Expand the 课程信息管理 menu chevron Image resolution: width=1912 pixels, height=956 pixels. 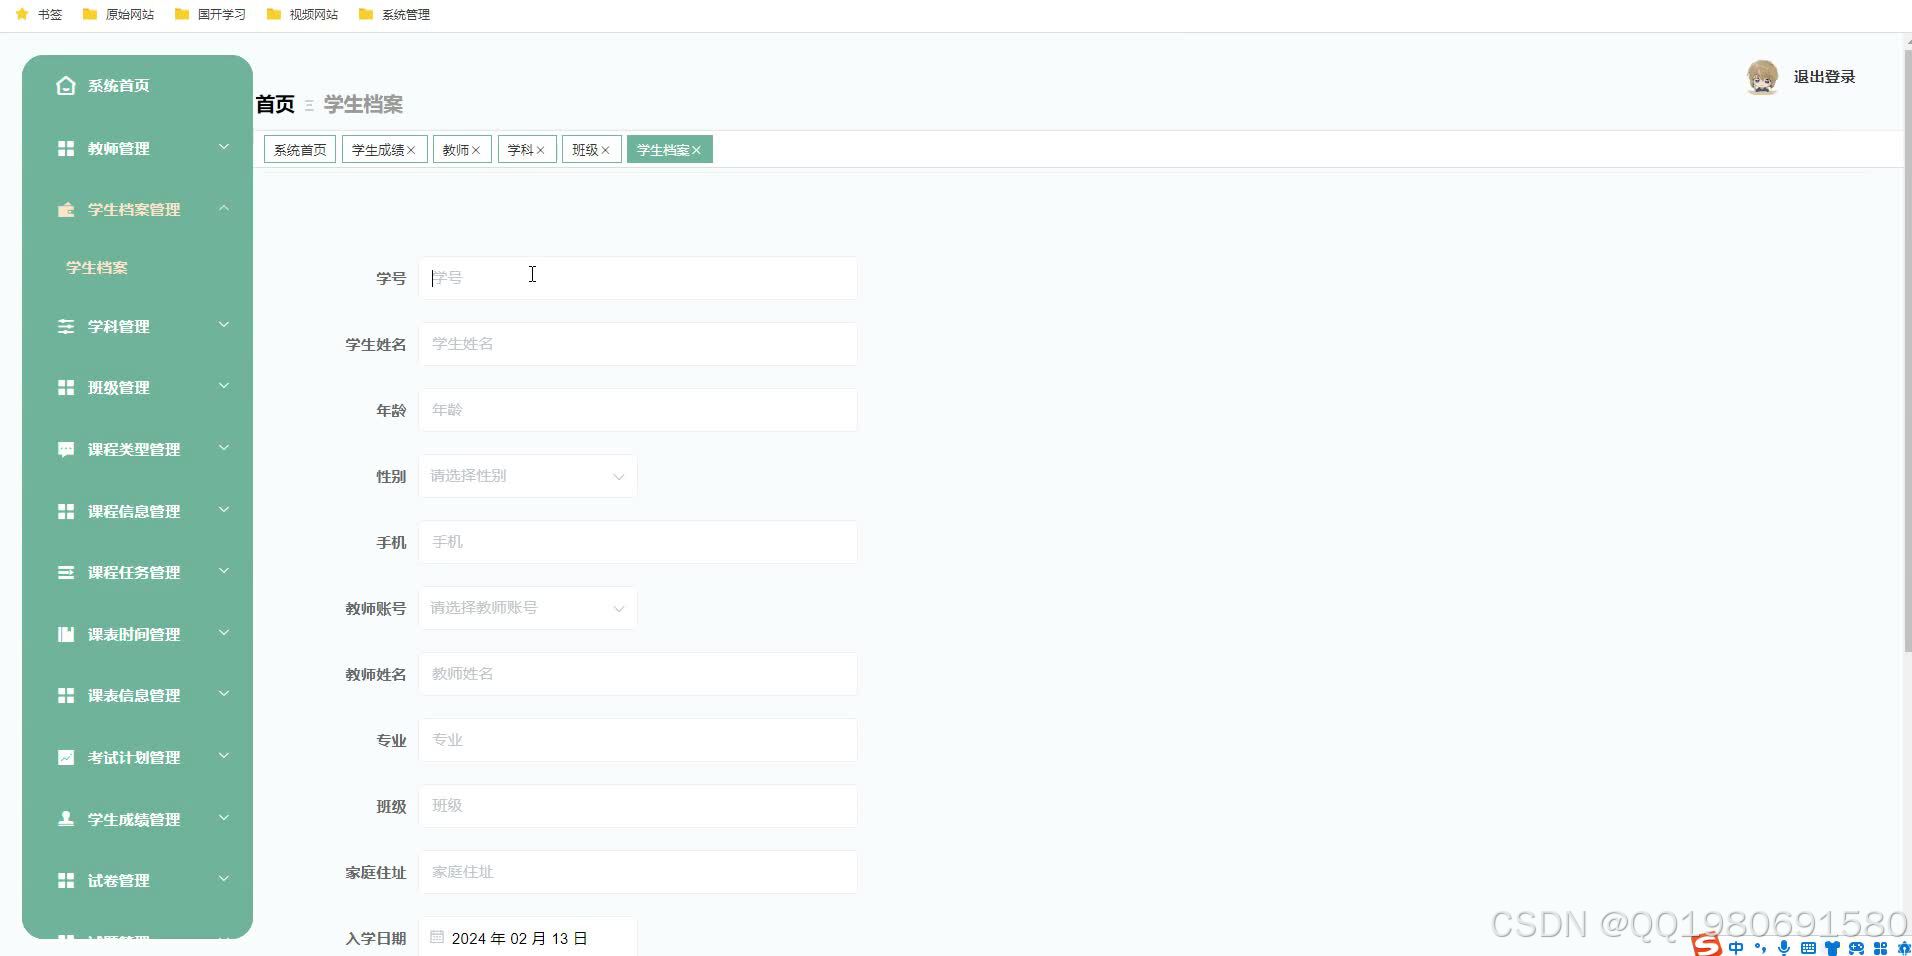point(224,510)
